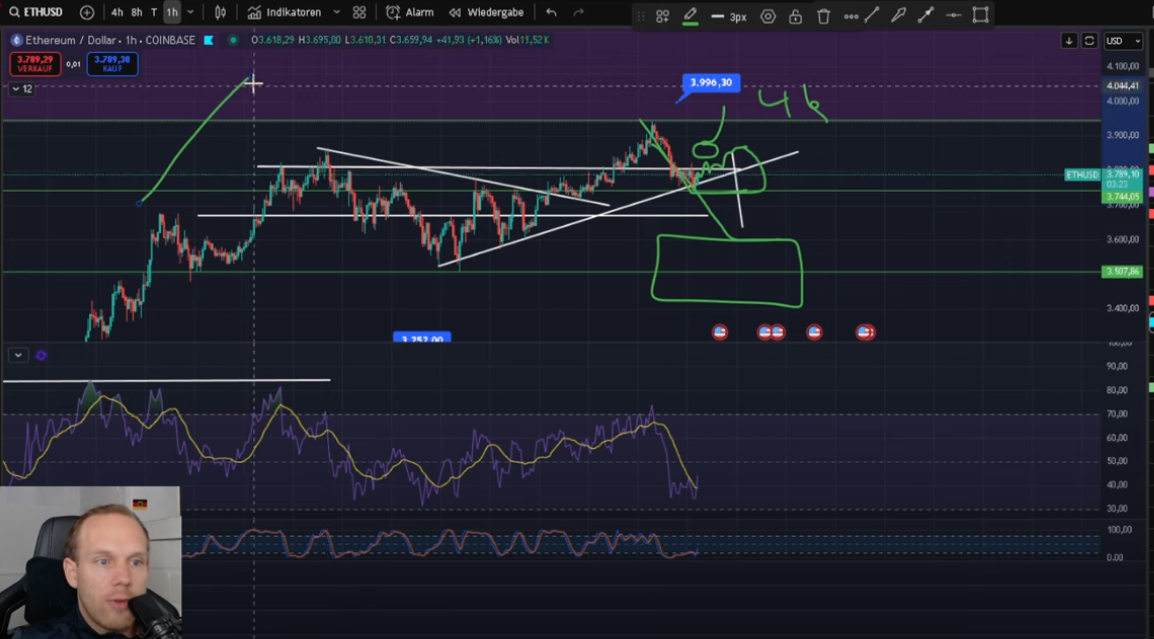Image resolution: width=1154 pixels, height=639 pixels.
Task: Expand the collapsed indicators list showing 12
Action: (21, 89)
